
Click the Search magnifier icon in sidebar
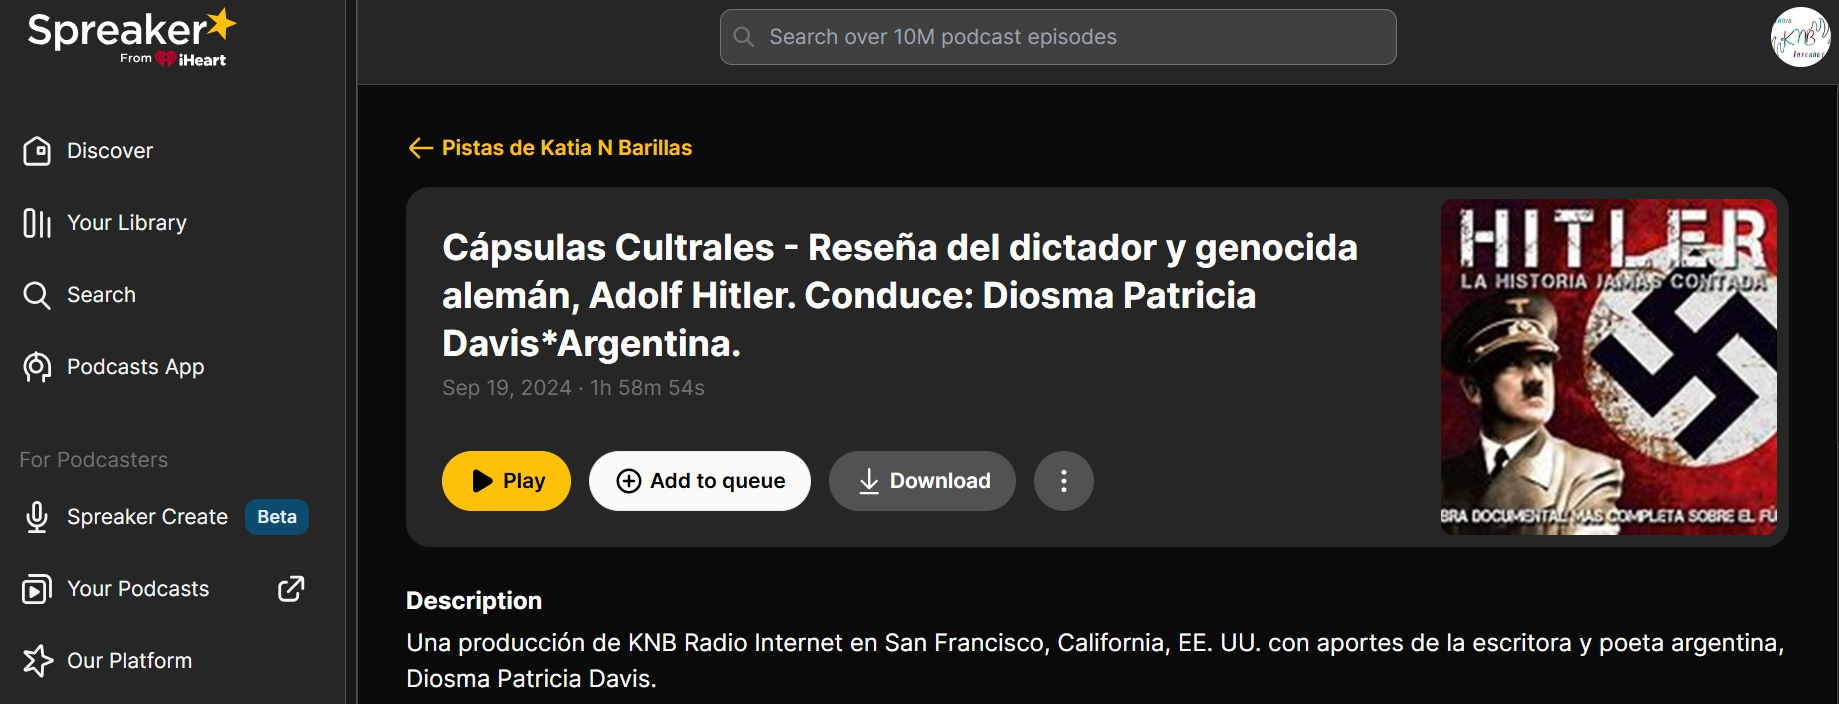[37, 295]
